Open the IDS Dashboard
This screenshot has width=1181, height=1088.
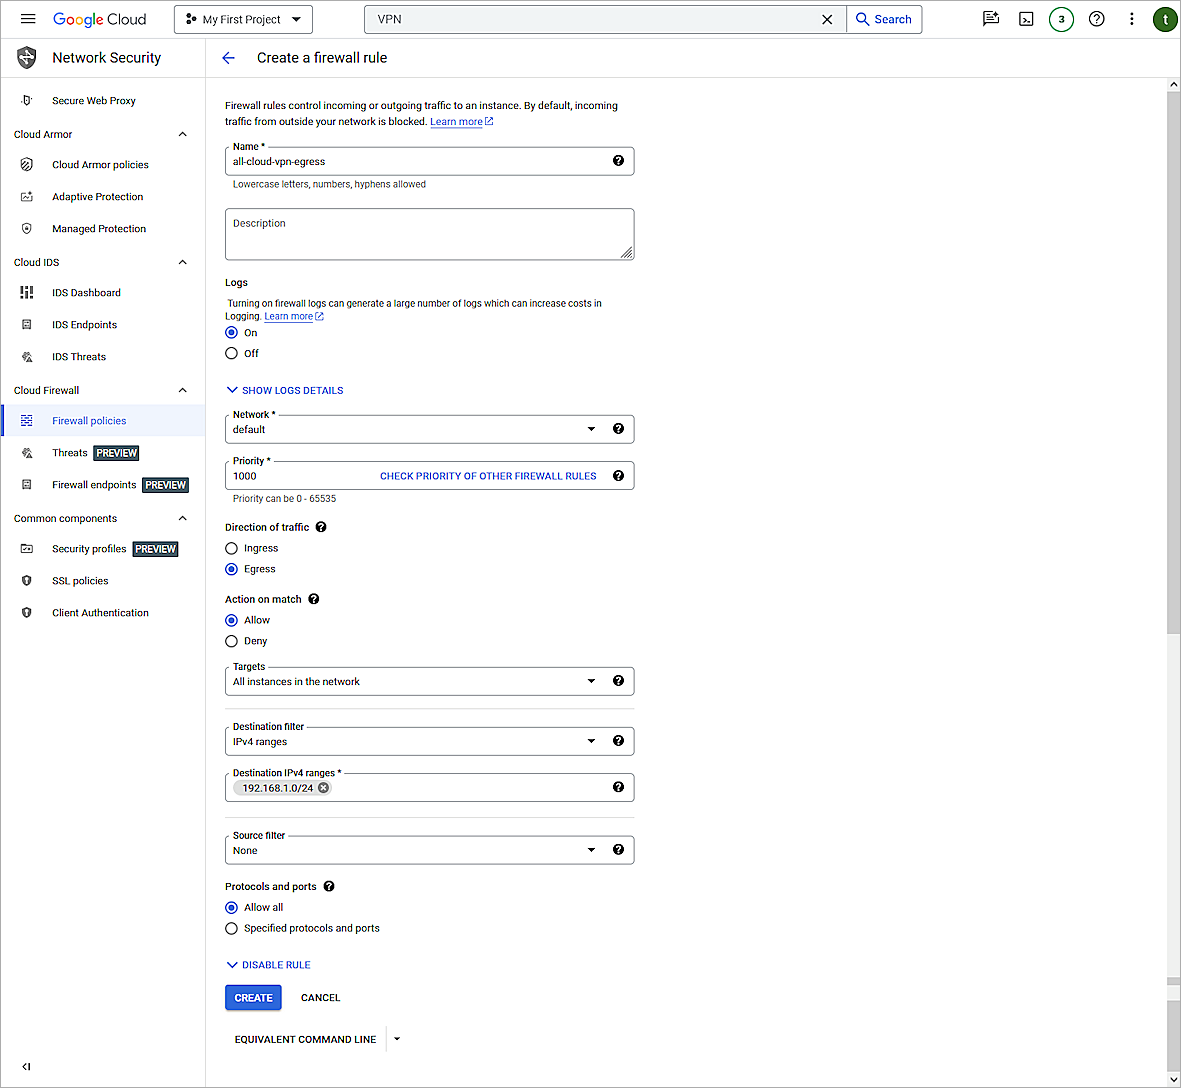coord(88,292)
